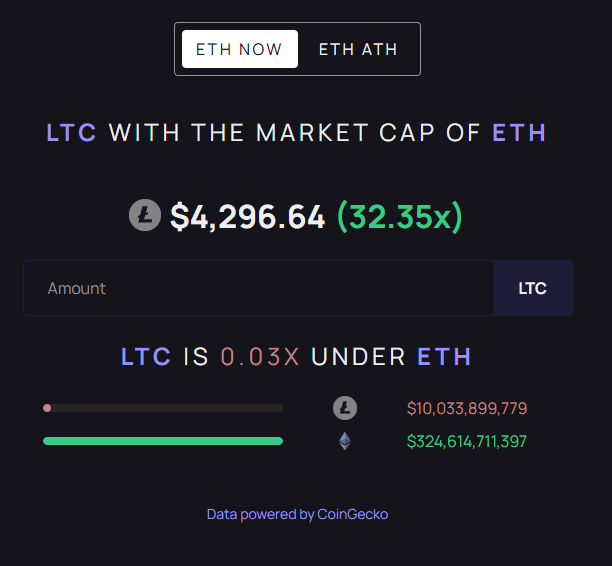Open the Data powered by CoinGecko link
The image size is (612, 566).
pos(297,514)
